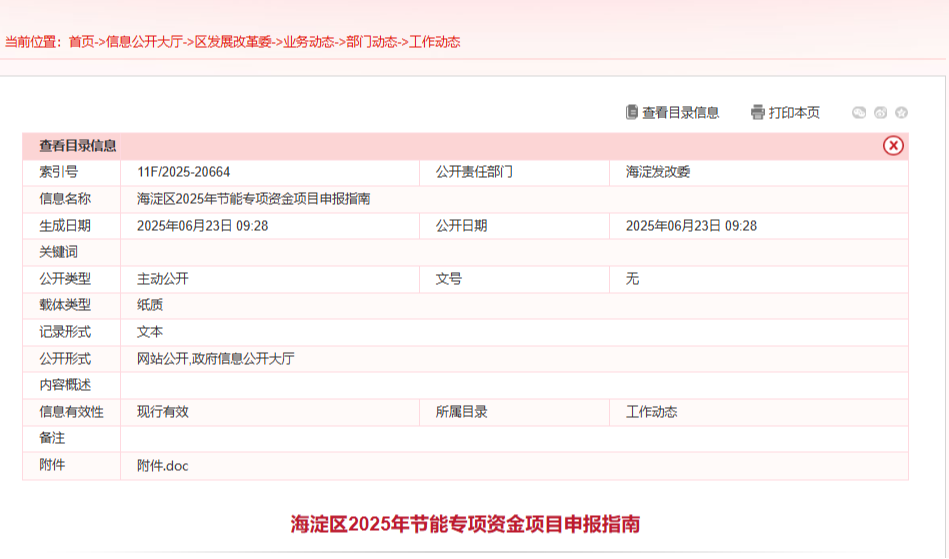Image resolution: width=949 pixels, height=559 pixels.
Task: Click the 记录形式 row label
Action: pyautogui.click(x=65, y=332)
